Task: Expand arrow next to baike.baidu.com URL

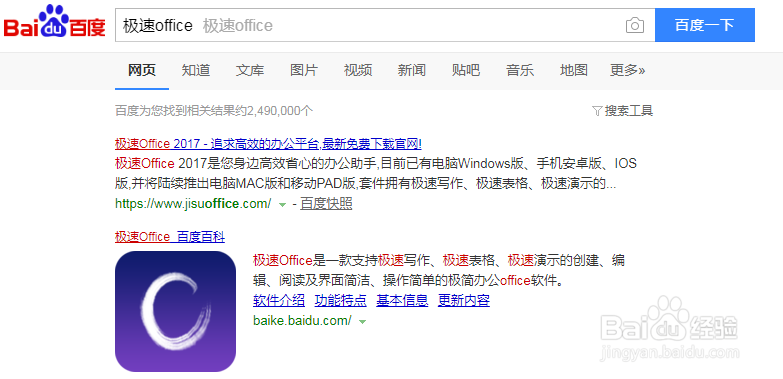Action: tap(363, 322)
